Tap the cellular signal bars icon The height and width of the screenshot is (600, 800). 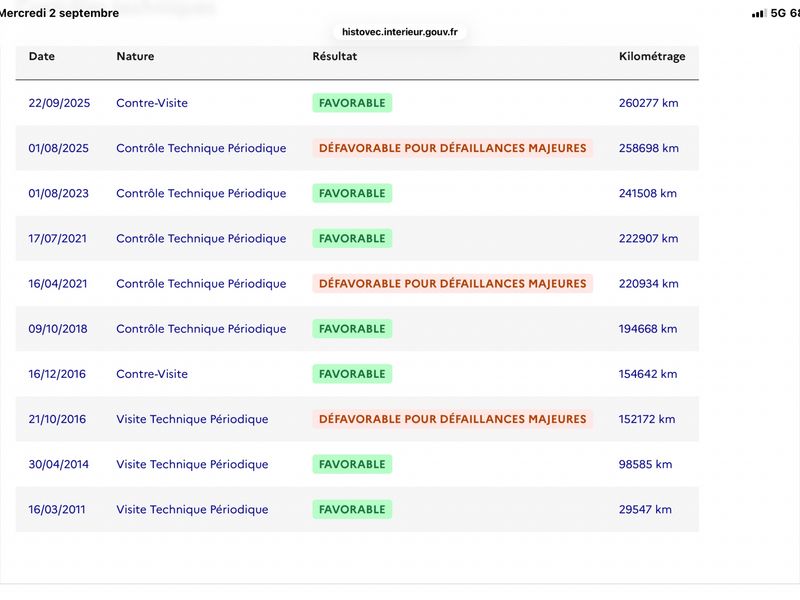click(759, 13)
